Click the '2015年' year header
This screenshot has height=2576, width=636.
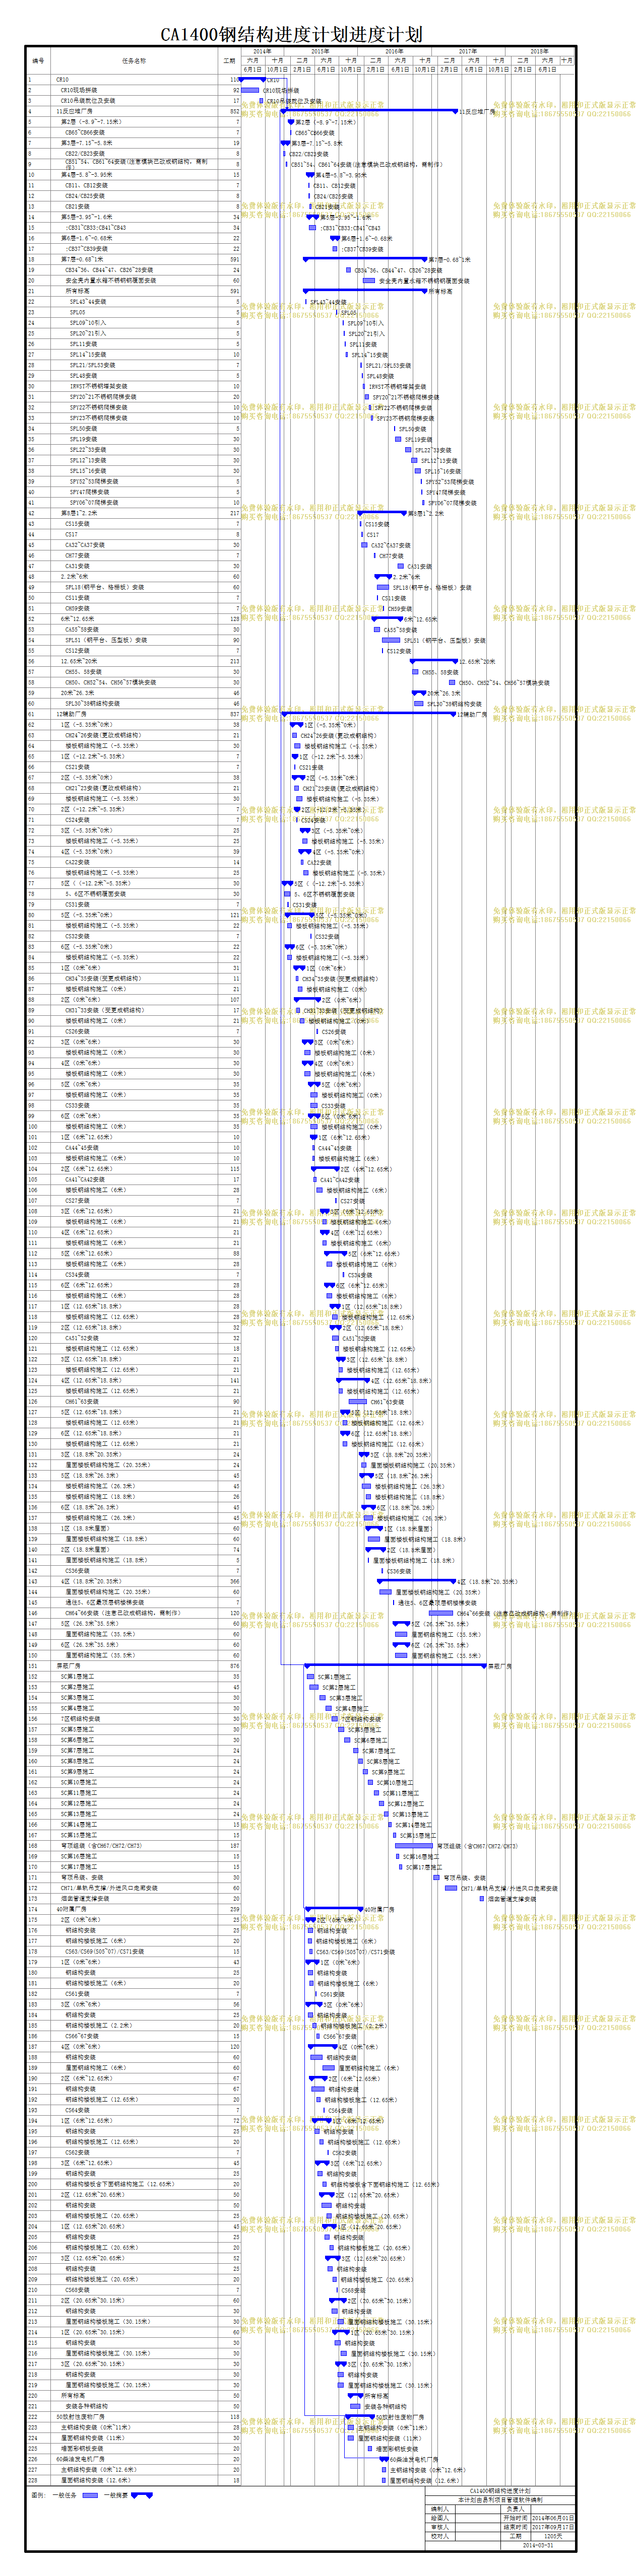click(320, 51)
